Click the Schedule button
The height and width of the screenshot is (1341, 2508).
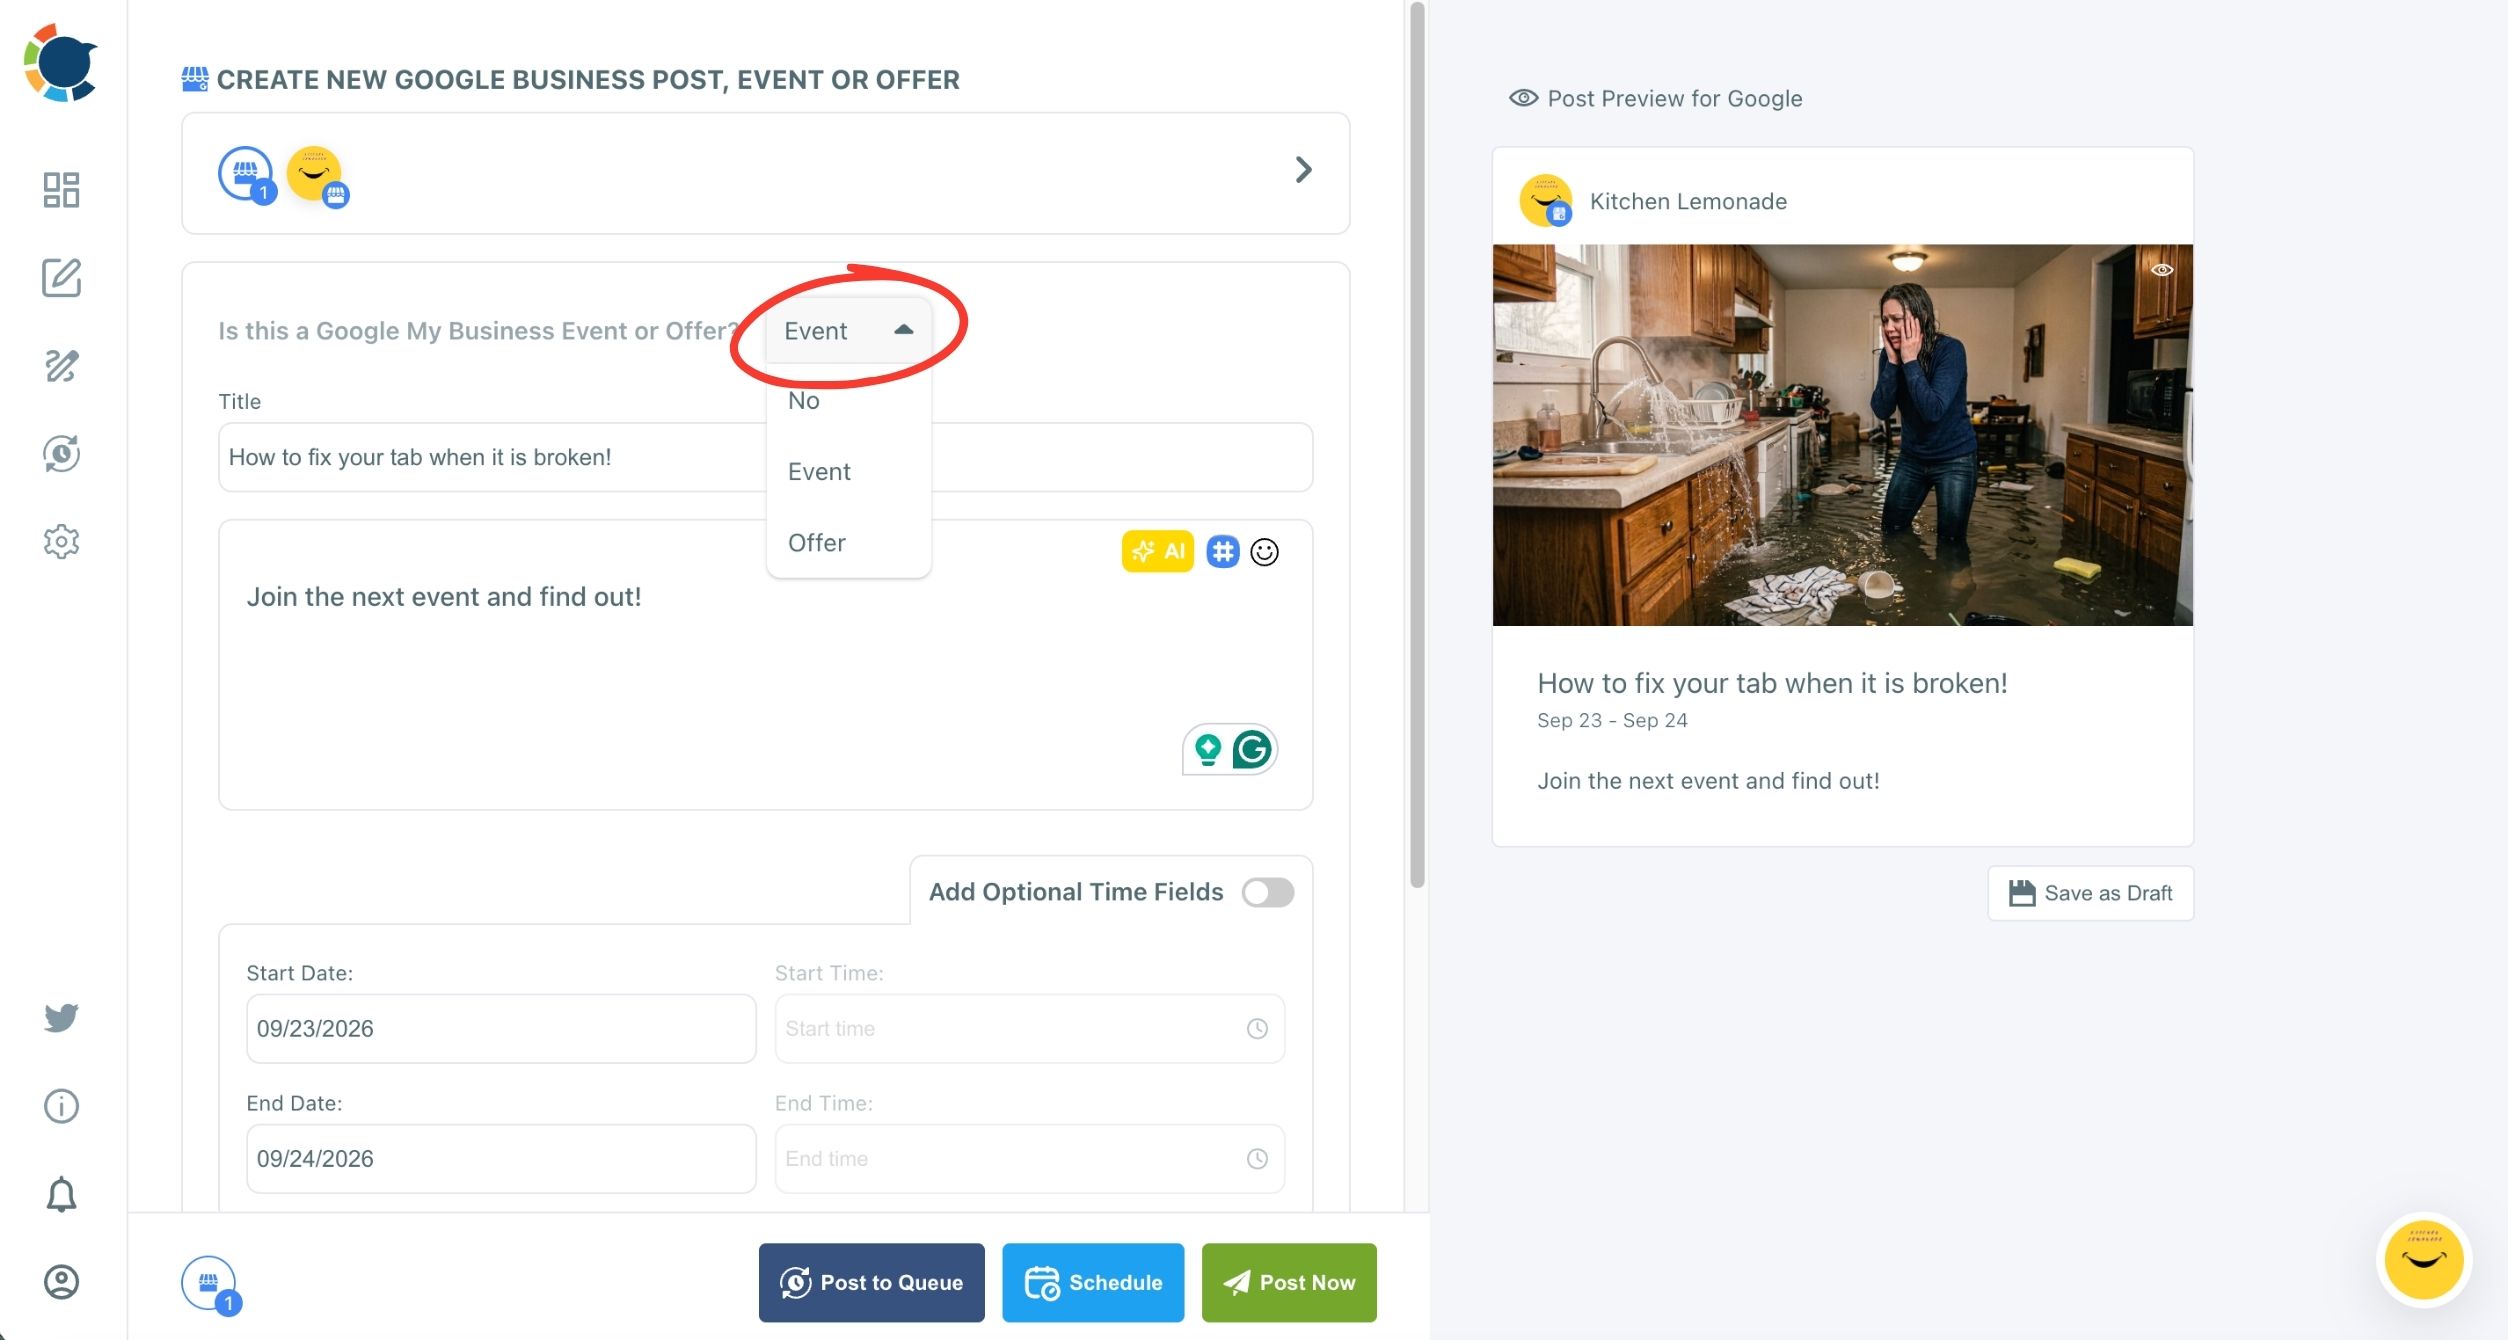tap(1093, 1283)
